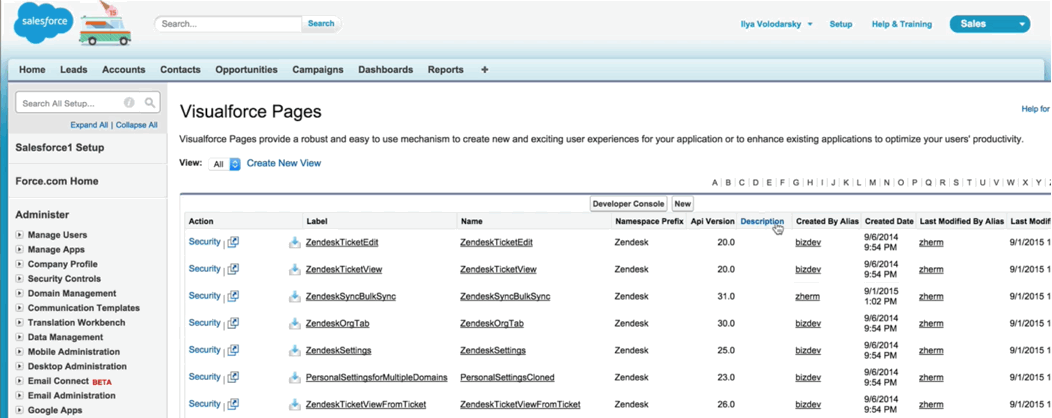Expand the Company Profile tree node
The image size is (1052, 418).
click(x=19, y=264)
